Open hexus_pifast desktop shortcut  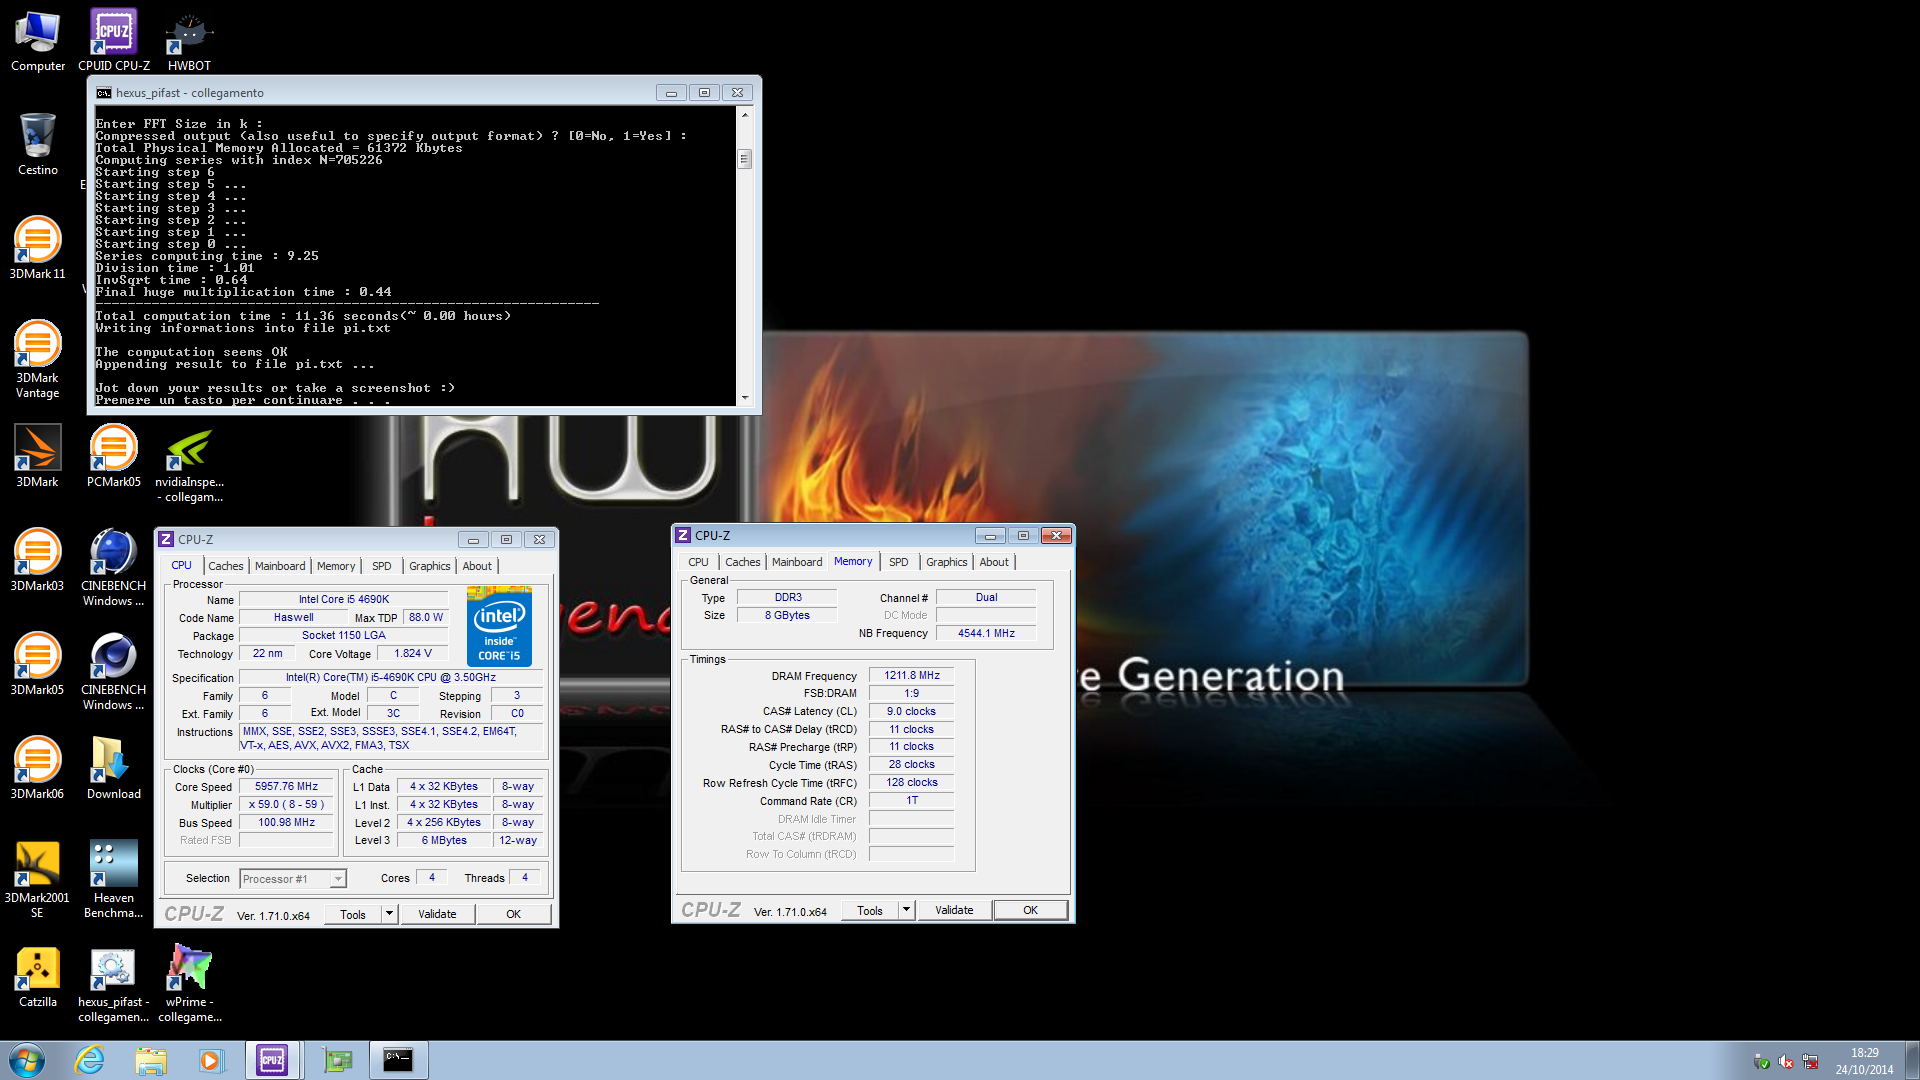pyautogui.click(x=114, y=985)
